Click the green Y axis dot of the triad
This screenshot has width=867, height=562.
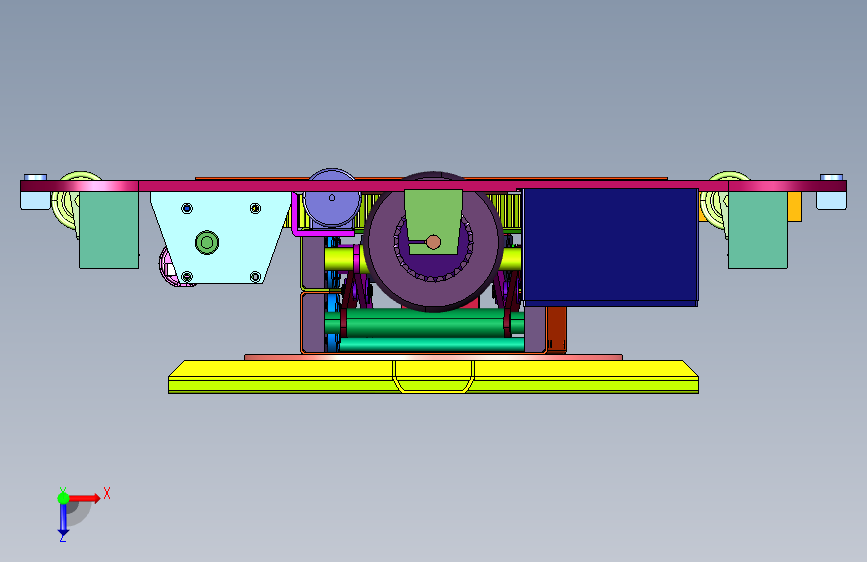[x=63, y=498]
